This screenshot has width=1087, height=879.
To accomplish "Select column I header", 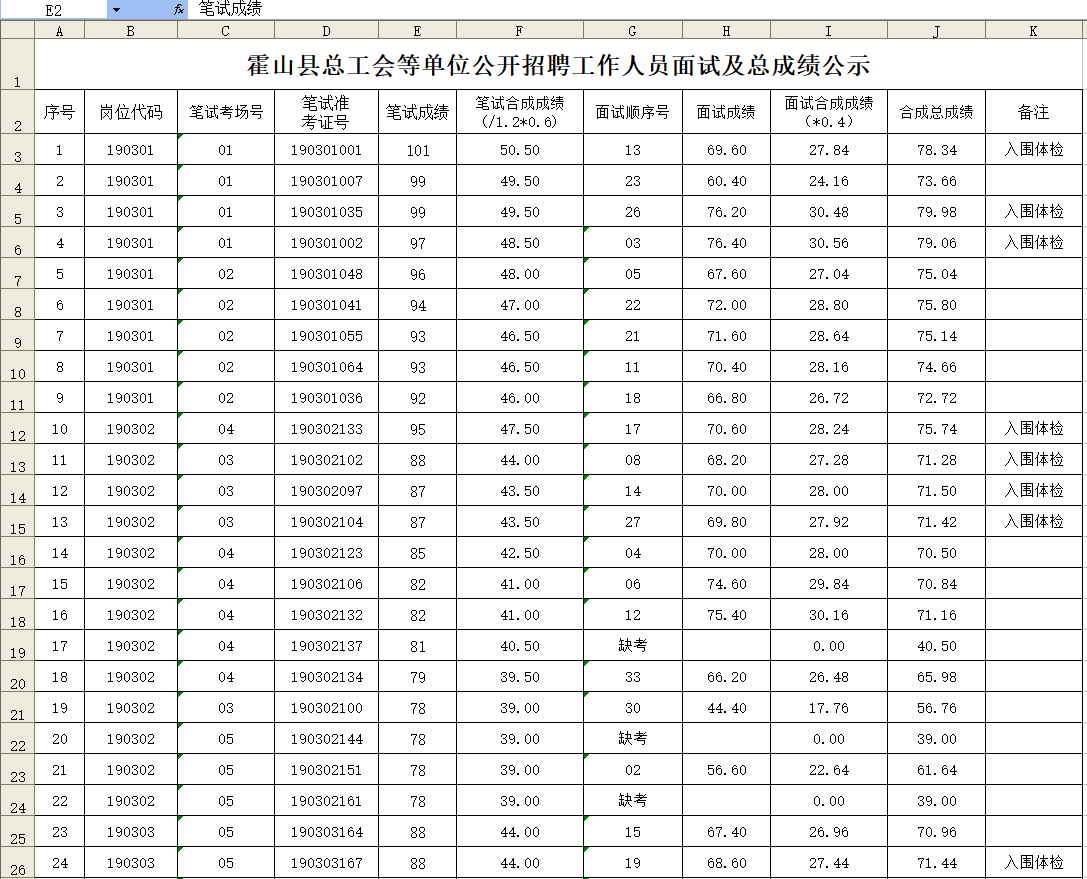I will tap(829, 31).
